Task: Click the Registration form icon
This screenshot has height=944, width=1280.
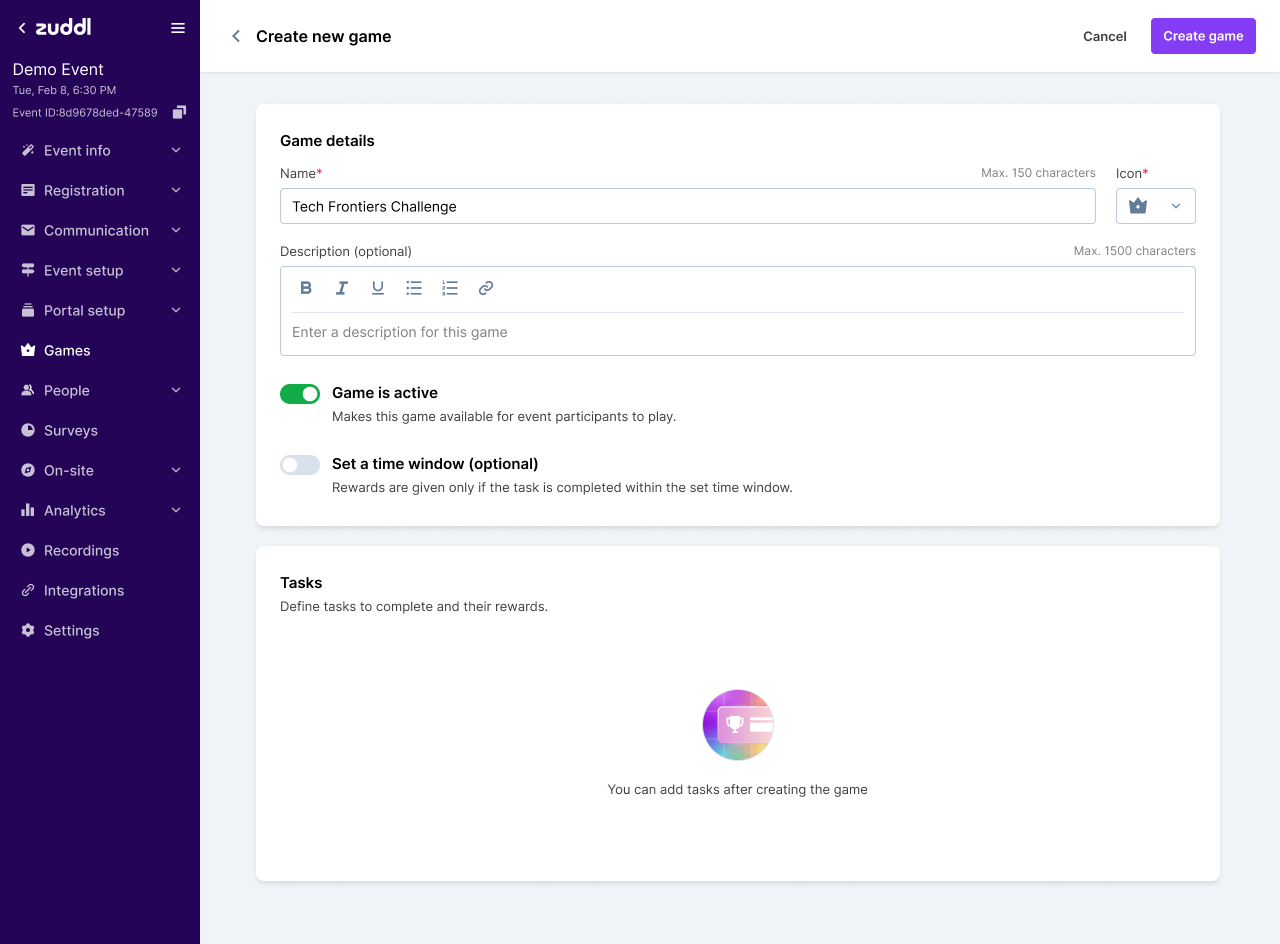Action: pyautogui.click(x=28, y=190)
